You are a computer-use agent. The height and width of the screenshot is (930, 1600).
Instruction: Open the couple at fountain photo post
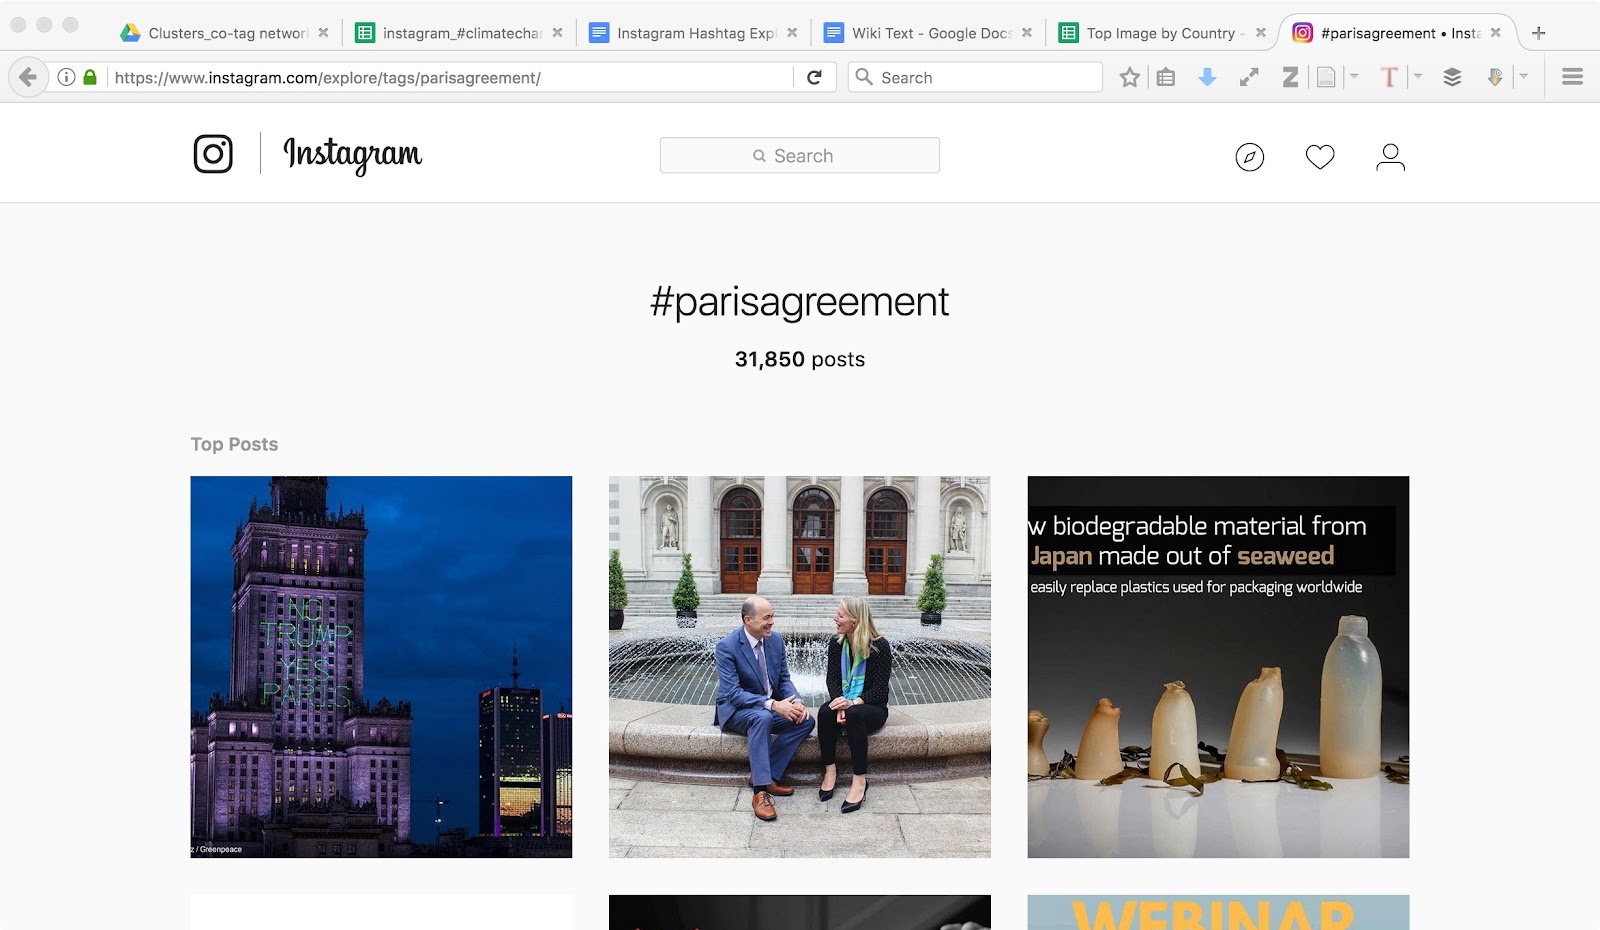pyautogui.click(x=800, y=667)
